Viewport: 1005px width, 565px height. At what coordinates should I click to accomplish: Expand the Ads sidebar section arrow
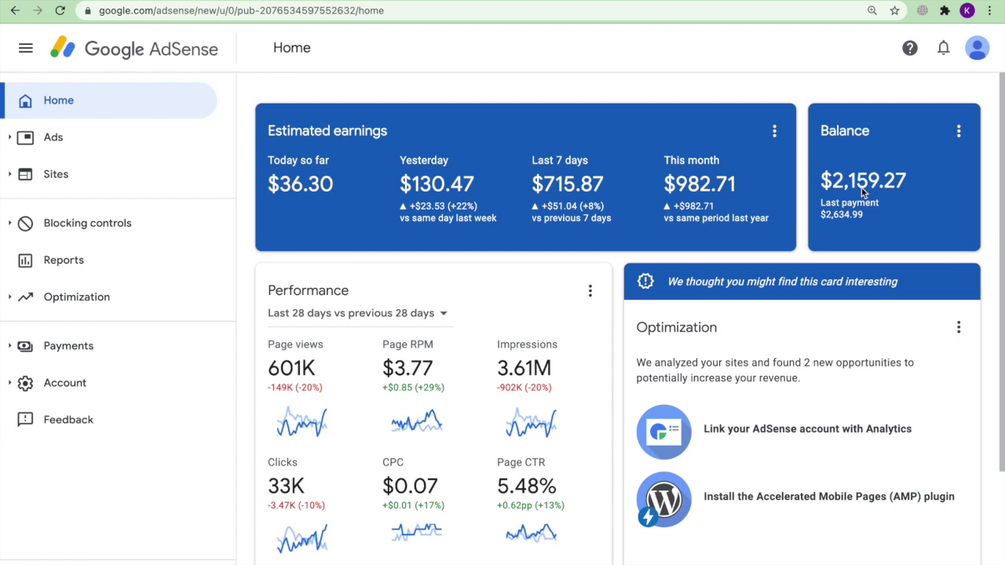pyautogui.click(x=10, y=137)
